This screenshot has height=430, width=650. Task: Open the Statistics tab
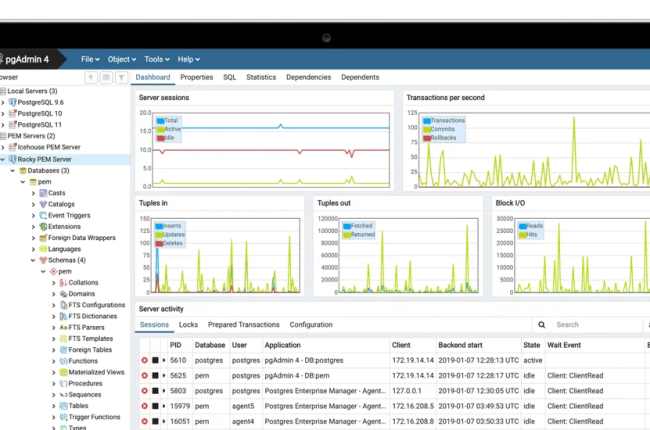click(261, 77)
